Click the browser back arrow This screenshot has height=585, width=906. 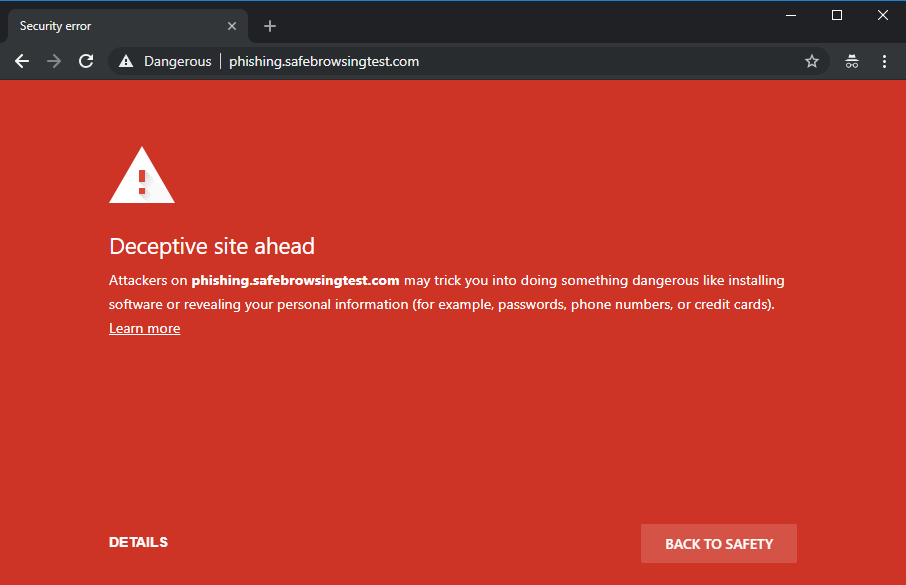coord(22,61)
